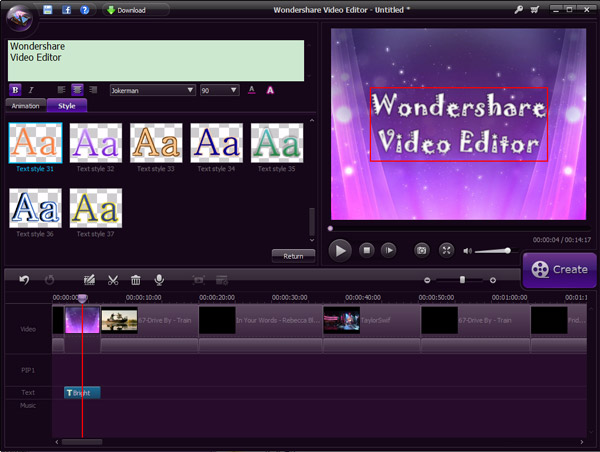This screenshot has width=600, height=452.
Task: Click the Create button
Action: (560, 269)
